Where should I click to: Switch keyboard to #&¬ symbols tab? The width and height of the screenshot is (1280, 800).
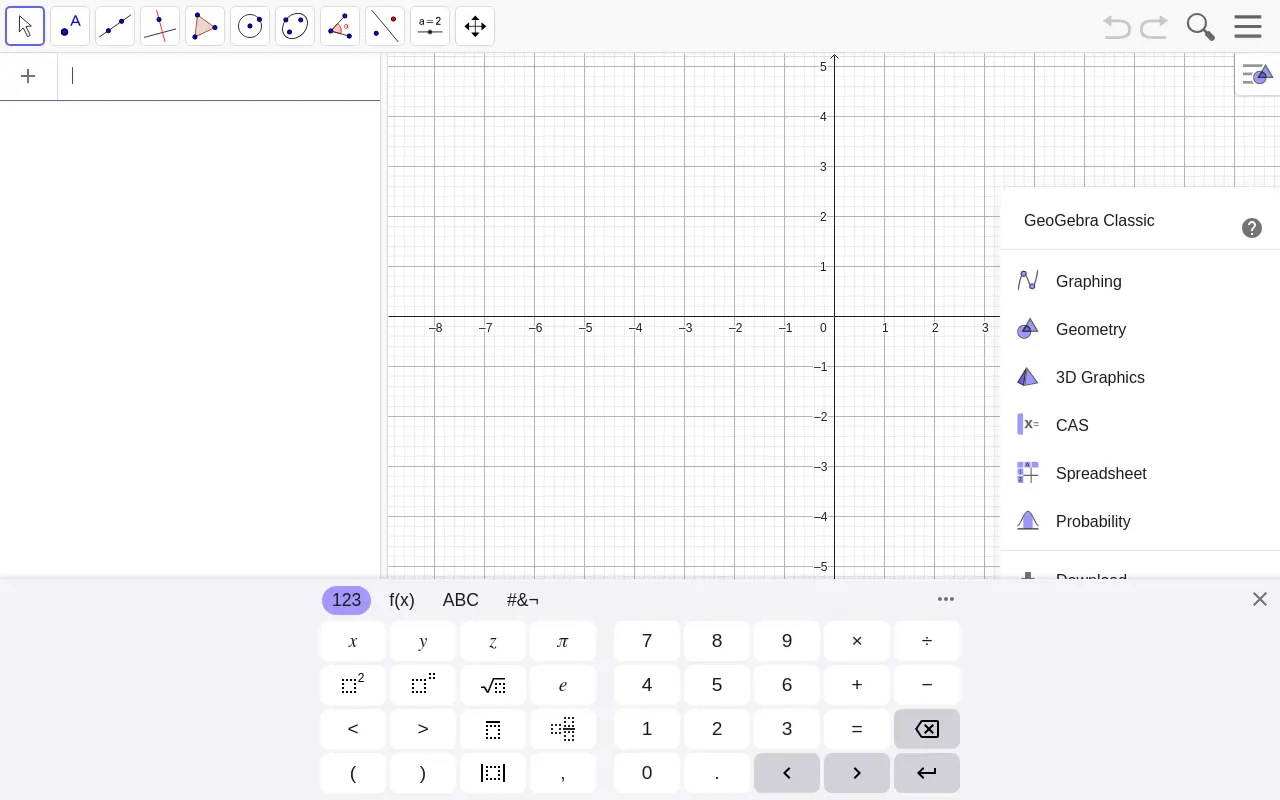(523, 600)
